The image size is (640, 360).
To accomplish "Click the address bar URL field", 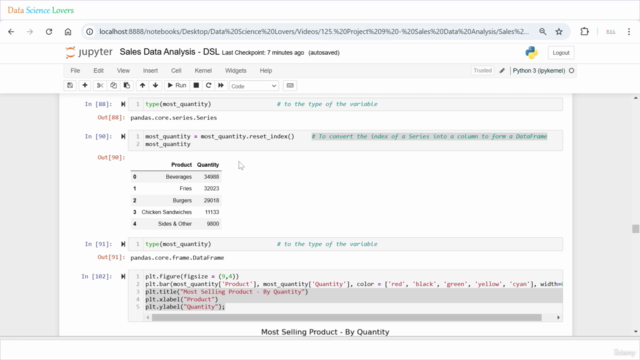I will coord(313,32).
